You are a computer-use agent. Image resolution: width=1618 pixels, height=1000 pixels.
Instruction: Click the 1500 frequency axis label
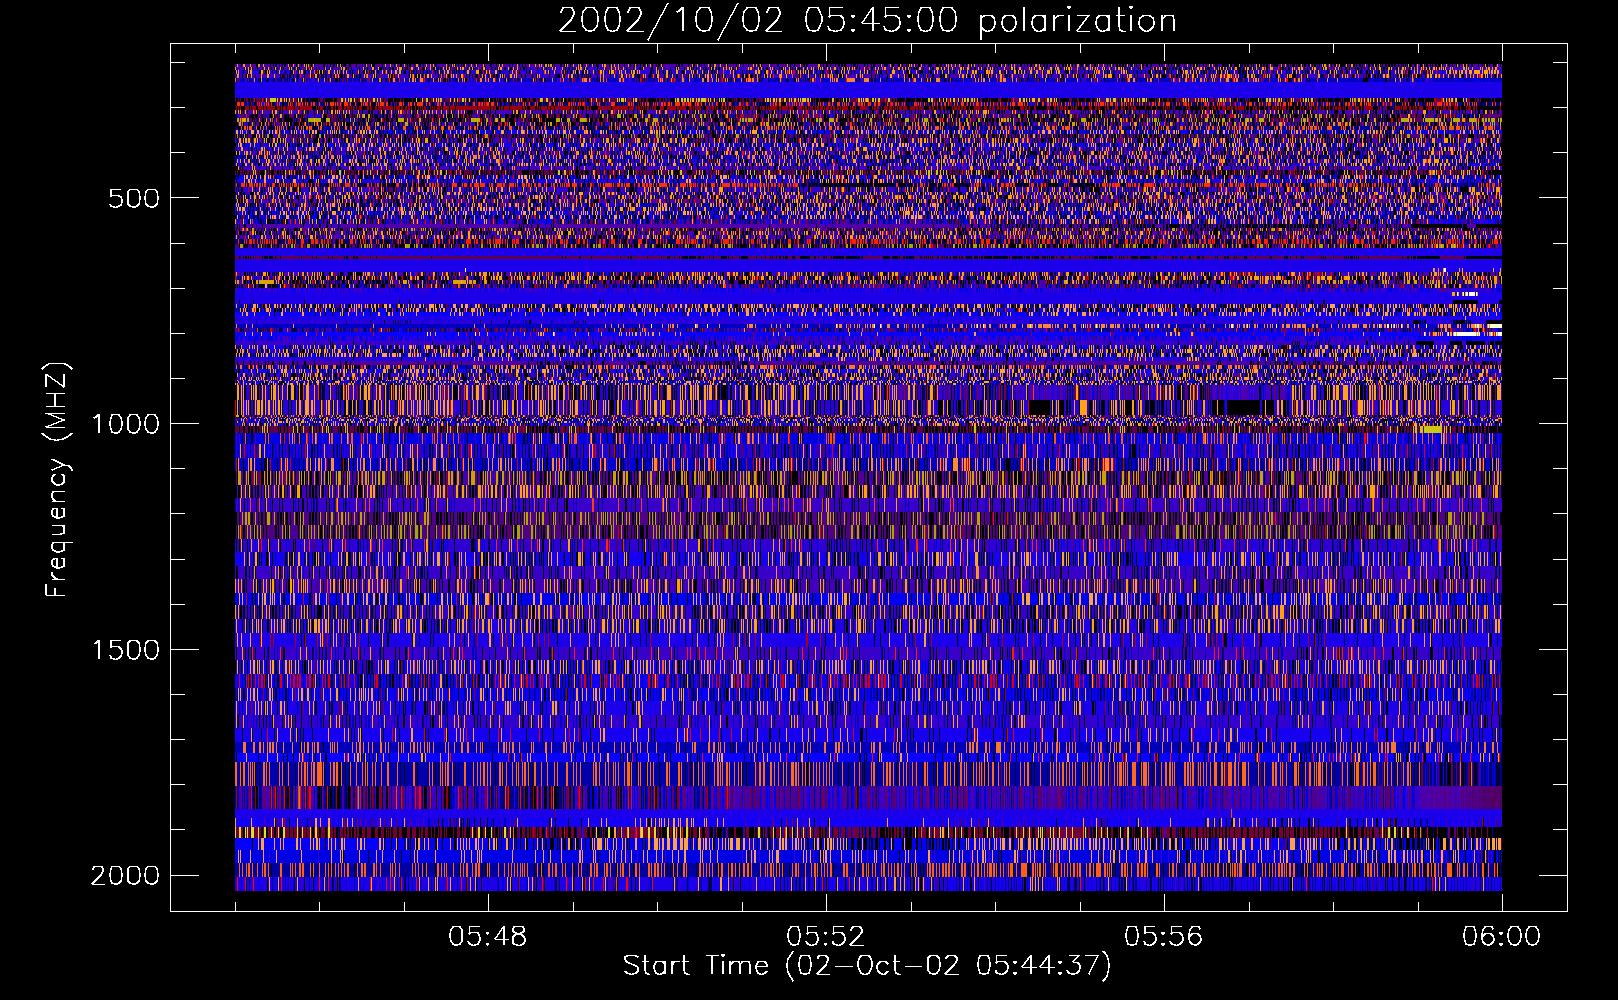click(125, 650)
